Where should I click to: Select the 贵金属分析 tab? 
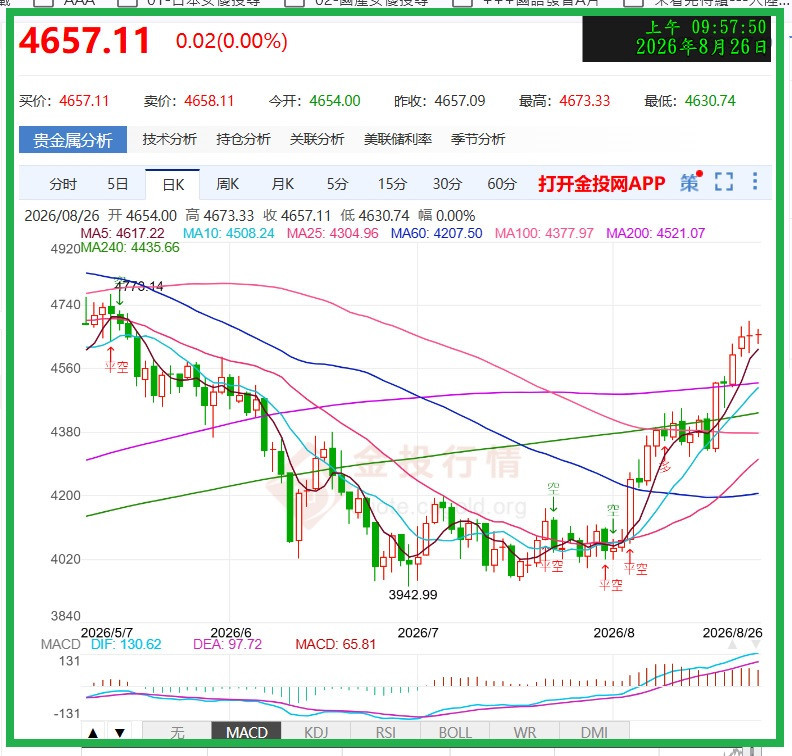[73, 140]
